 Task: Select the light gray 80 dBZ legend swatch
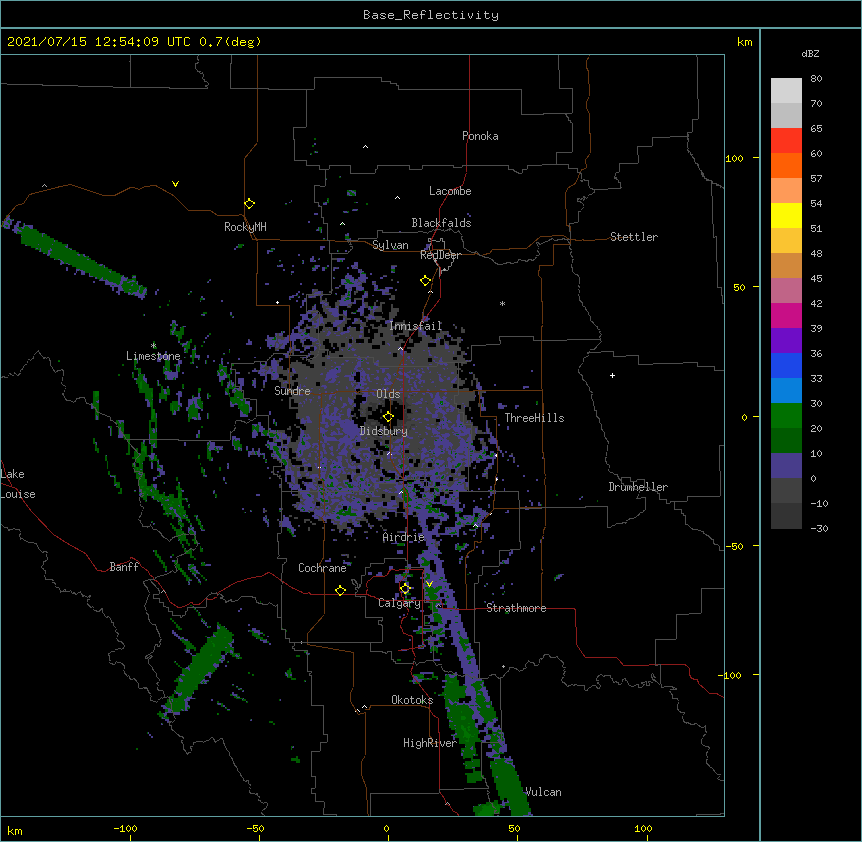tap(786, 90)
